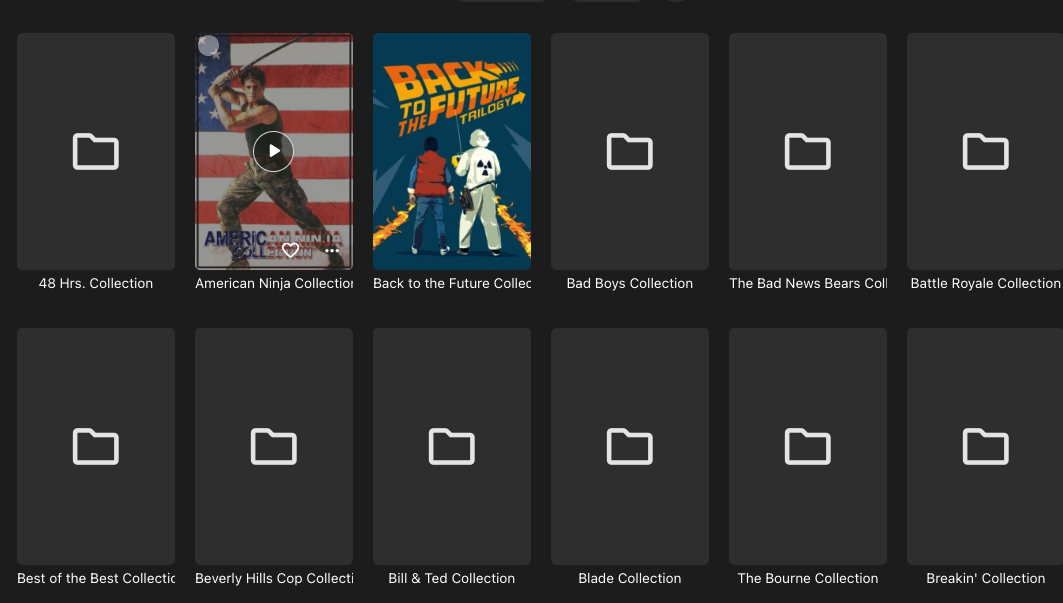Click The Bad News Bears Collection title
The height and width of the screenshot is (603, 1063).
(x=807, y=284)
